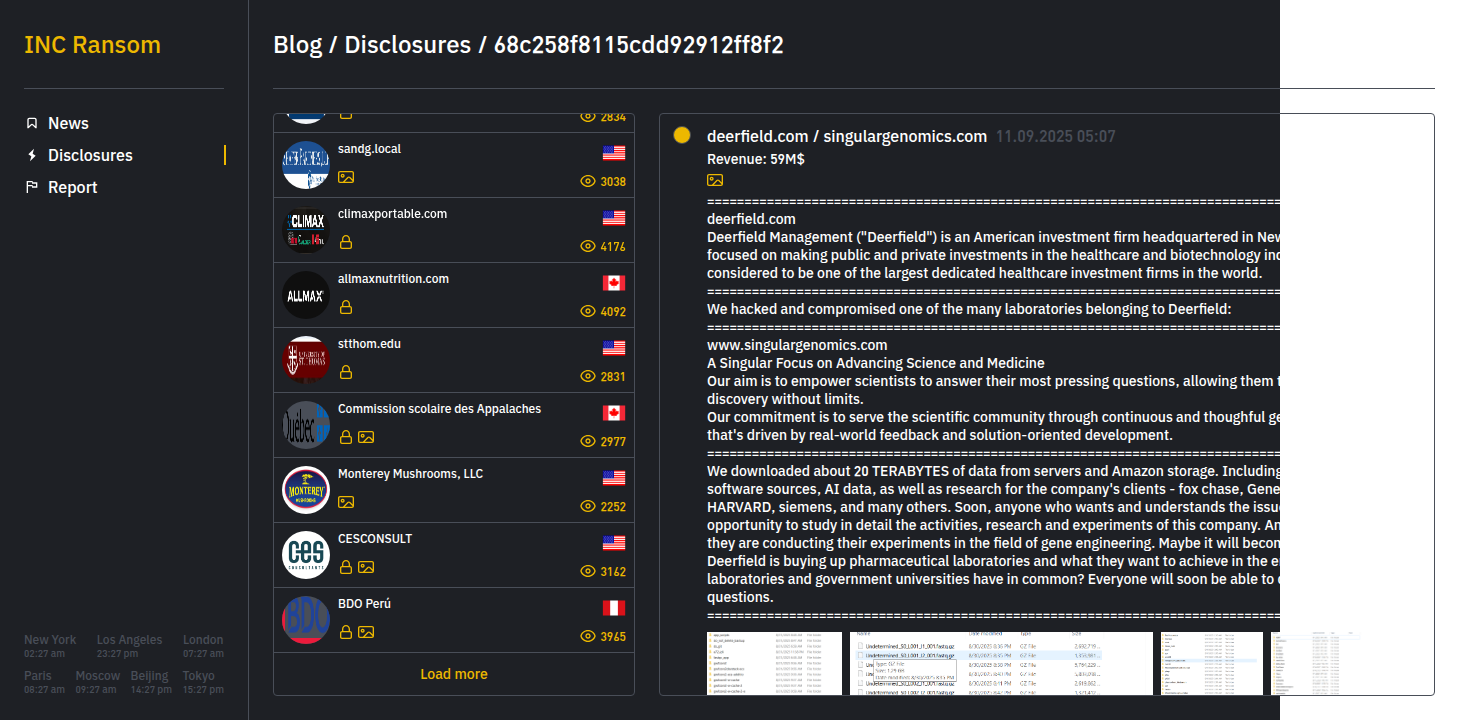Screen dimensions: 1459x720
Task: Click the Canada flag on allmaxnutrition.com row
Action: (x=614, y=283)
